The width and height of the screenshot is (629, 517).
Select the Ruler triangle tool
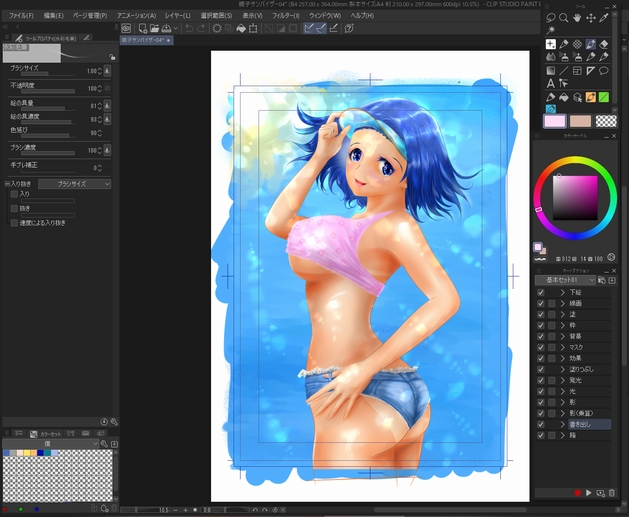(x=590, y=71)
